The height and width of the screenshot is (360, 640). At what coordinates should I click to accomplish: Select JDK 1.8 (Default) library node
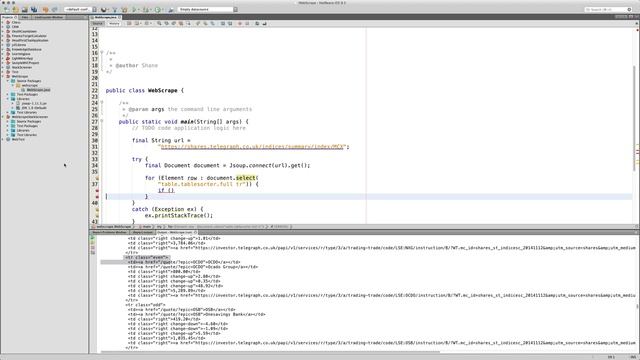(34, 108)
